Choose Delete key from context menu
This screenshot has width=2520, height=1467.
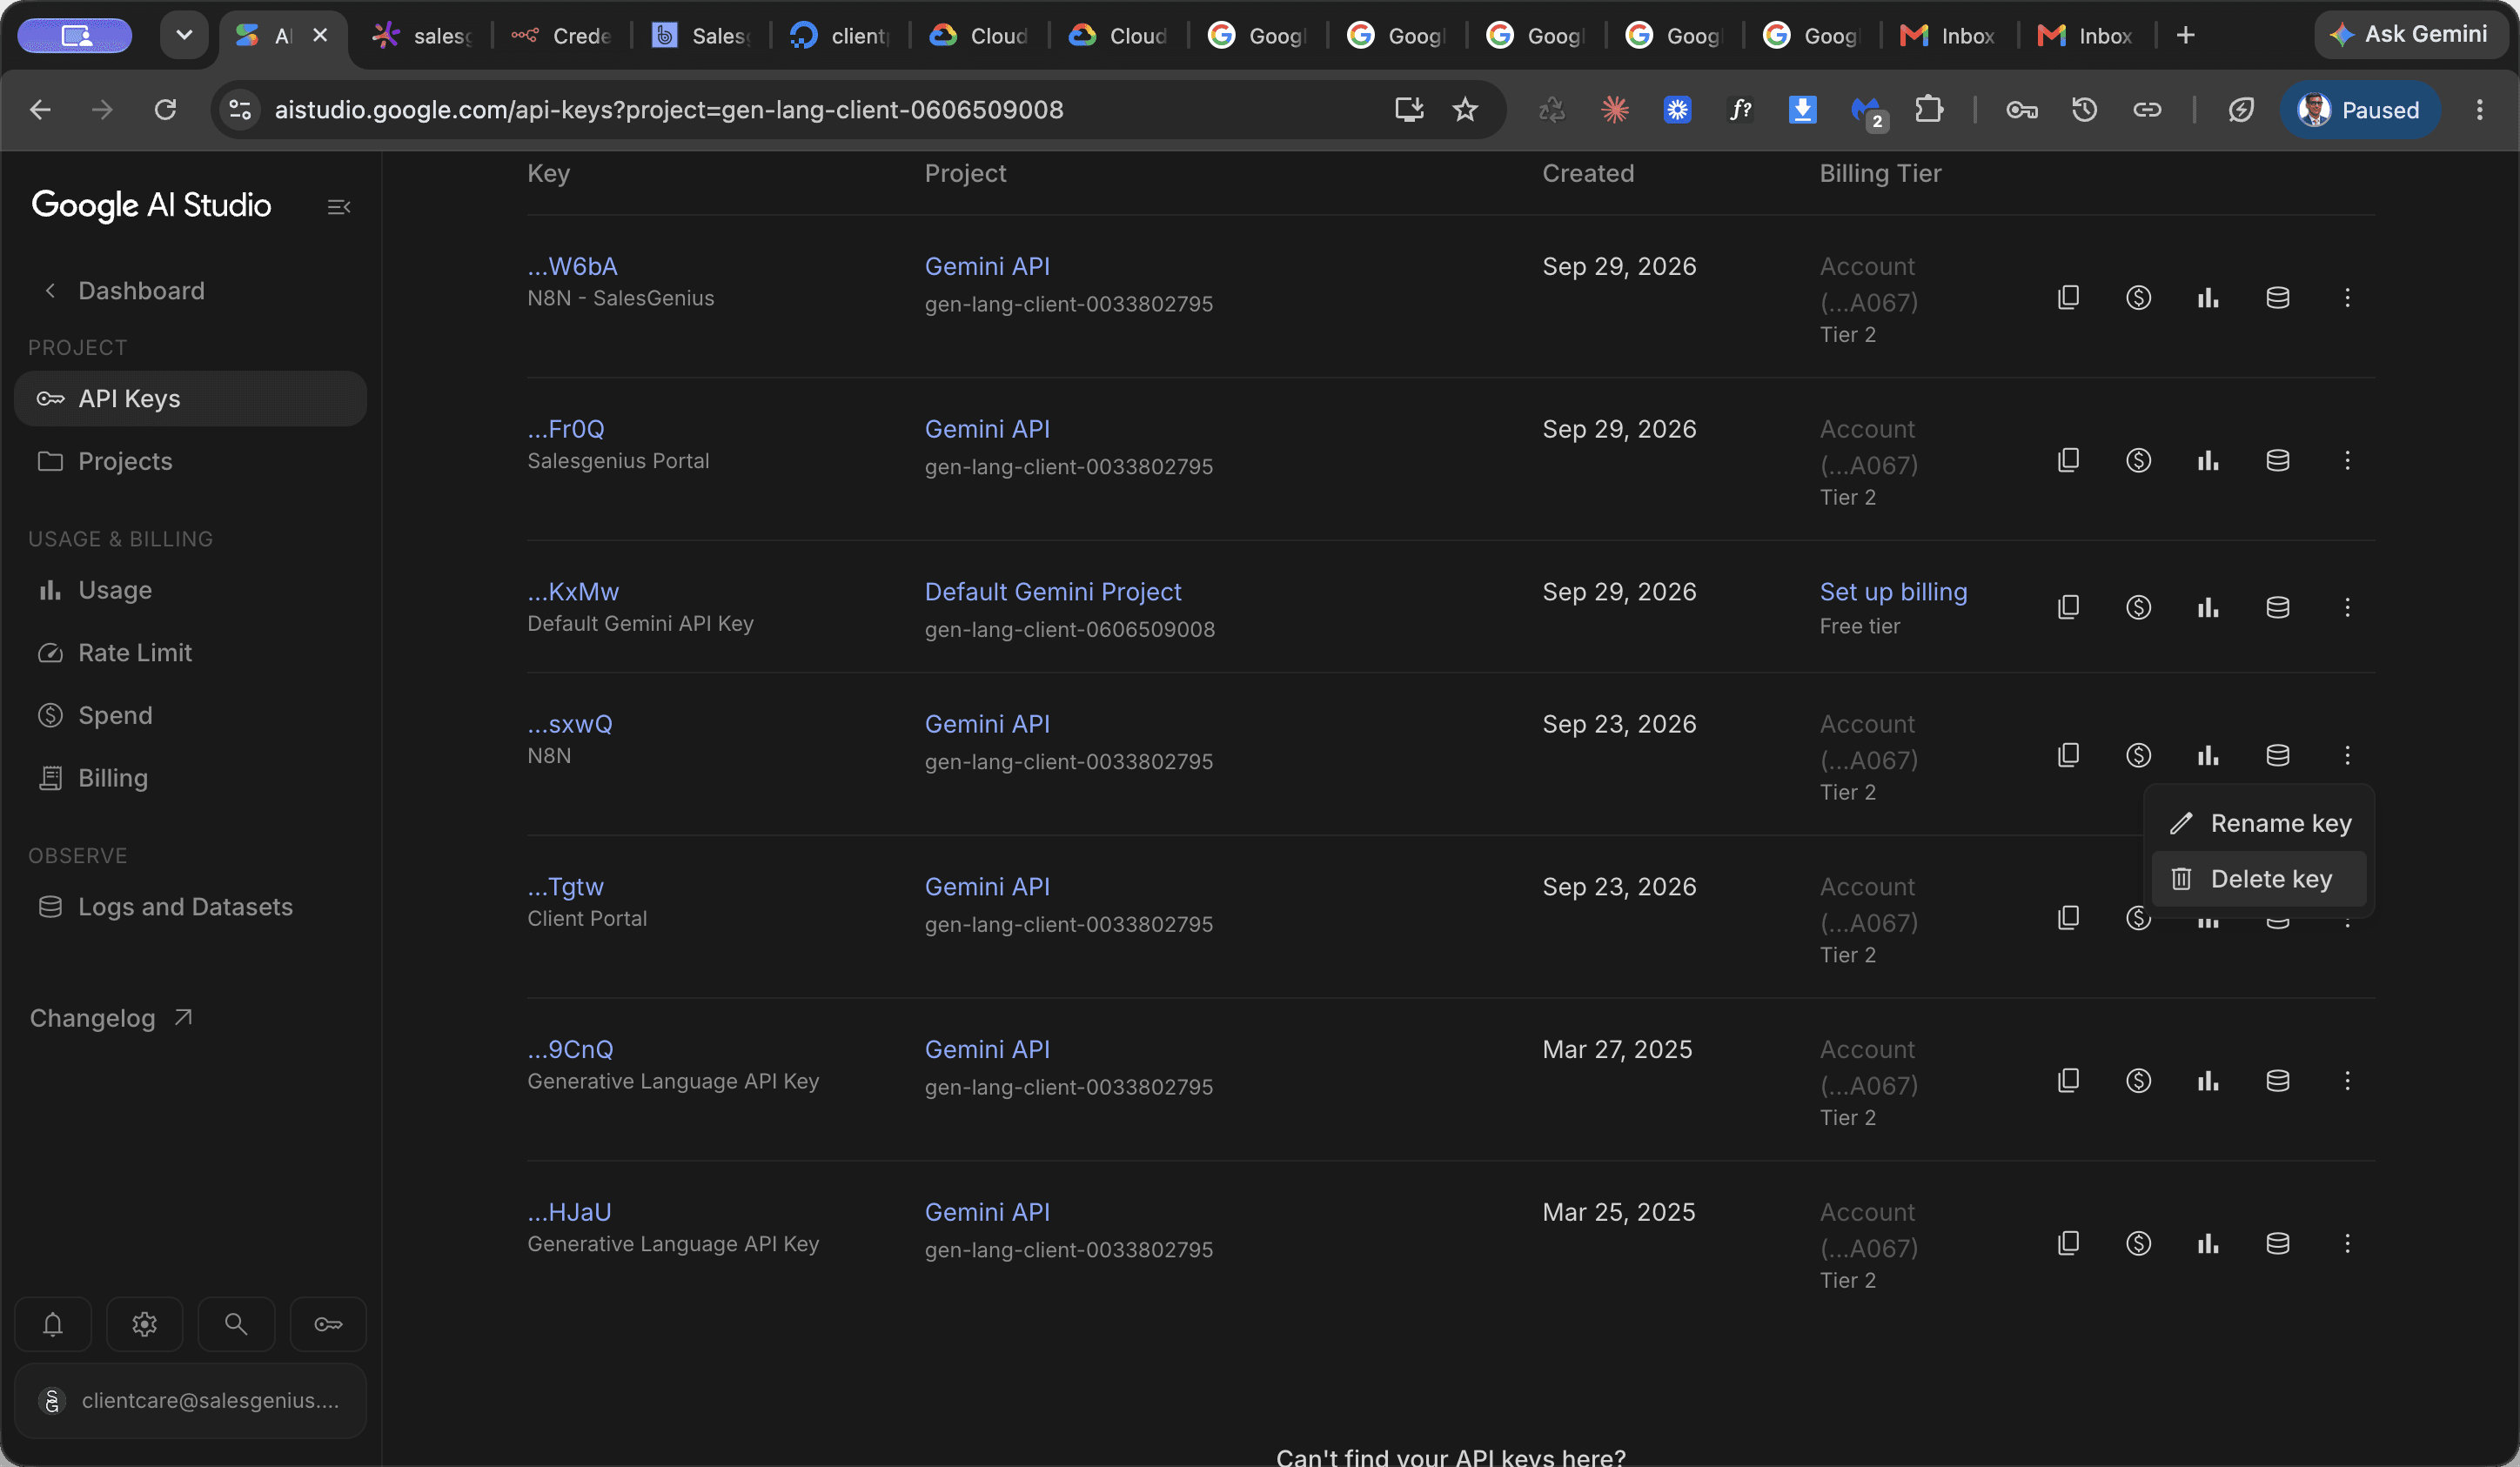click(2259, 879)
